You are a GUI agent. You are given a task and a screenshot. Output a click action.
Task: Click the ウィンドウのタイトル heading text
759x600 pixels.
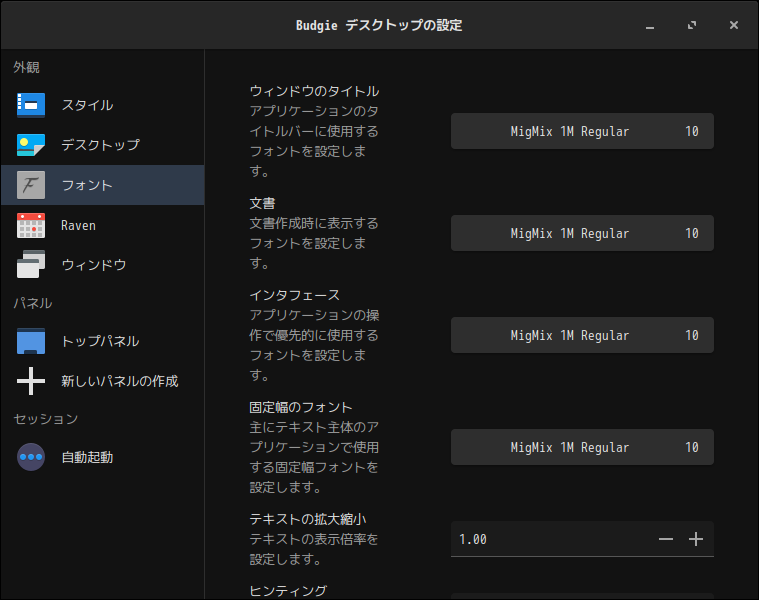coord(314,91)
